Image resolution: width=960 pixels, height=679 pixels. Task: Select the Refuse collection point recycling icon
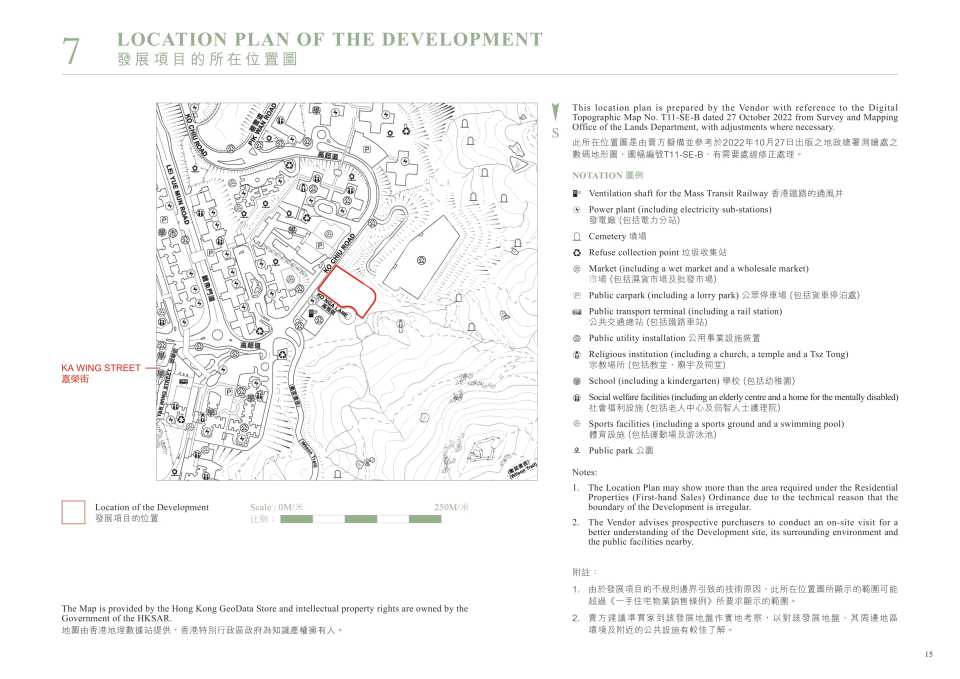576,253
